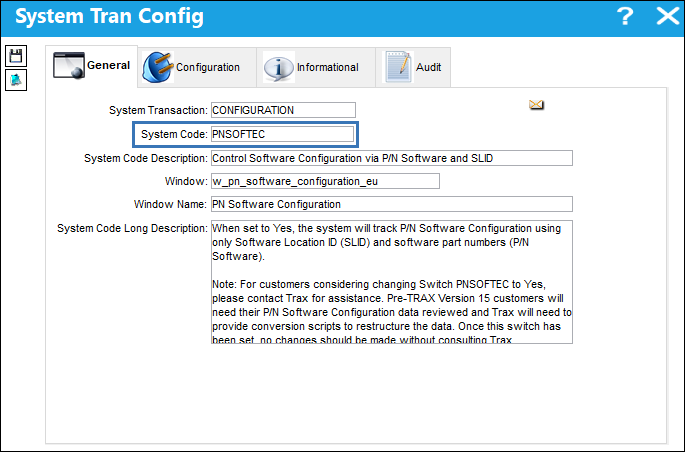Viewport: 685px width, 452px height.
Task: Click the 'System Code Description:' label
Action: 146,159
